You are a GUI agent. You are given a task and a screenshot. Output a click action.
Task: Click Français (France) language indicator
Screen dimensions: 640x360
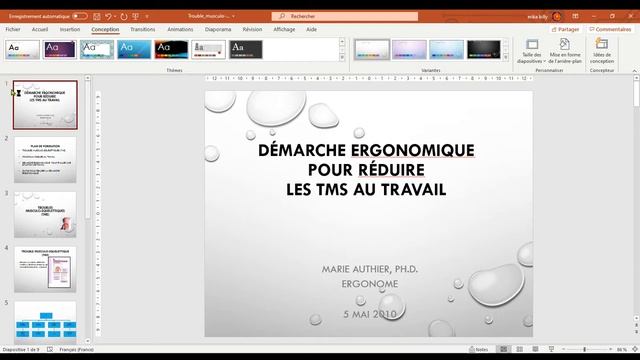[x=76, y=349]
